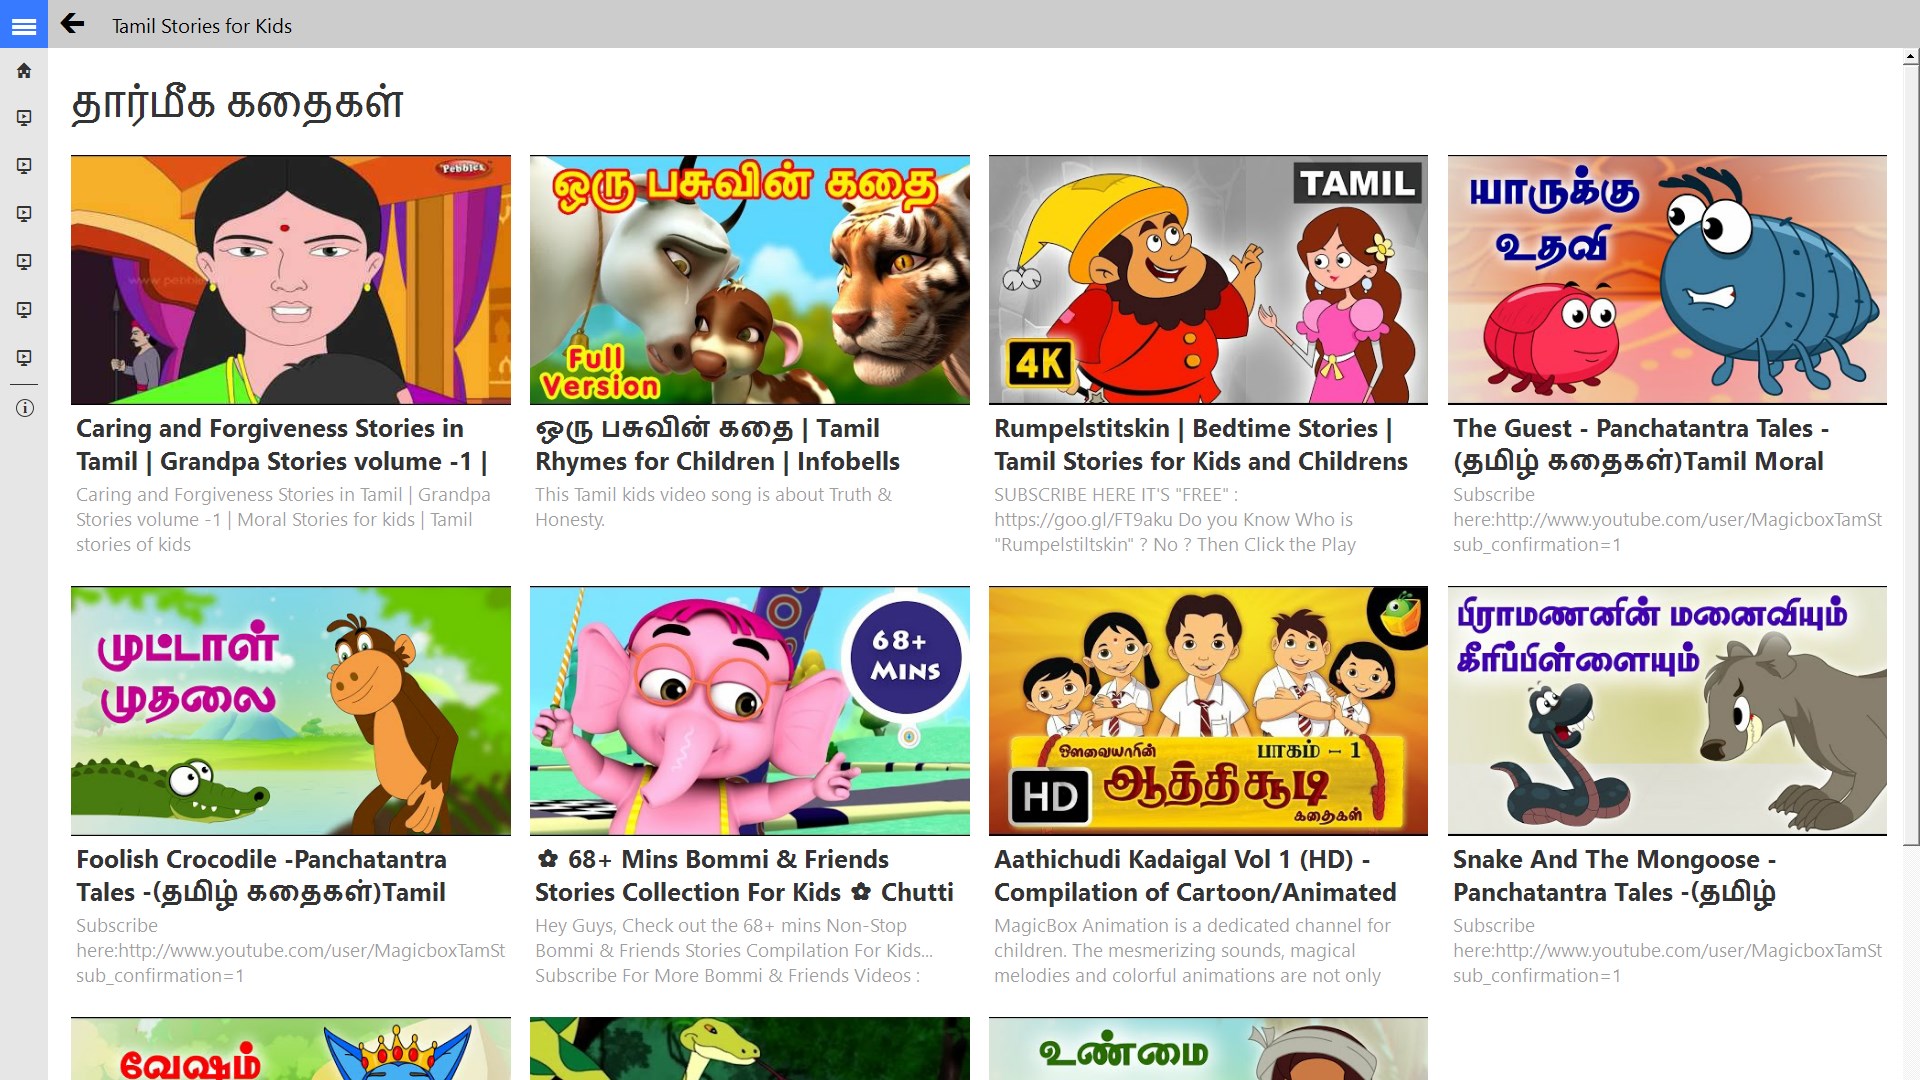The width and height of the screenshot is (1920, 1080).
Task: Open the cow and tiger story thumbnail
Action: (x=749, y=280)
